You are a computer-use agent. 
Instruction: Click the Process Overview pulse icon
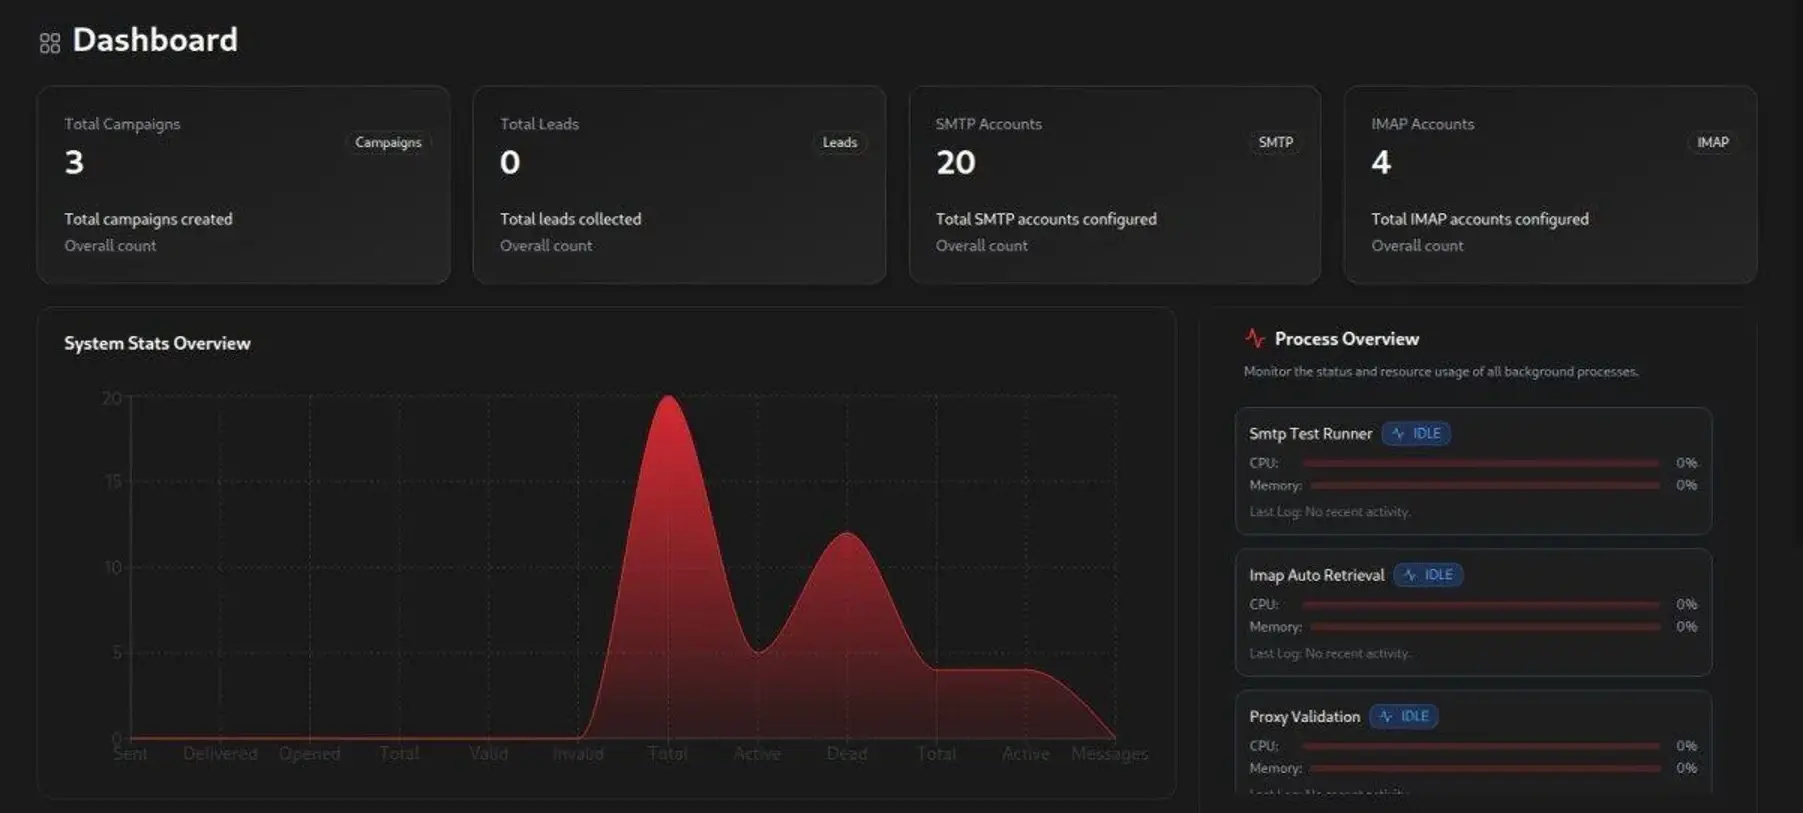1255,339
